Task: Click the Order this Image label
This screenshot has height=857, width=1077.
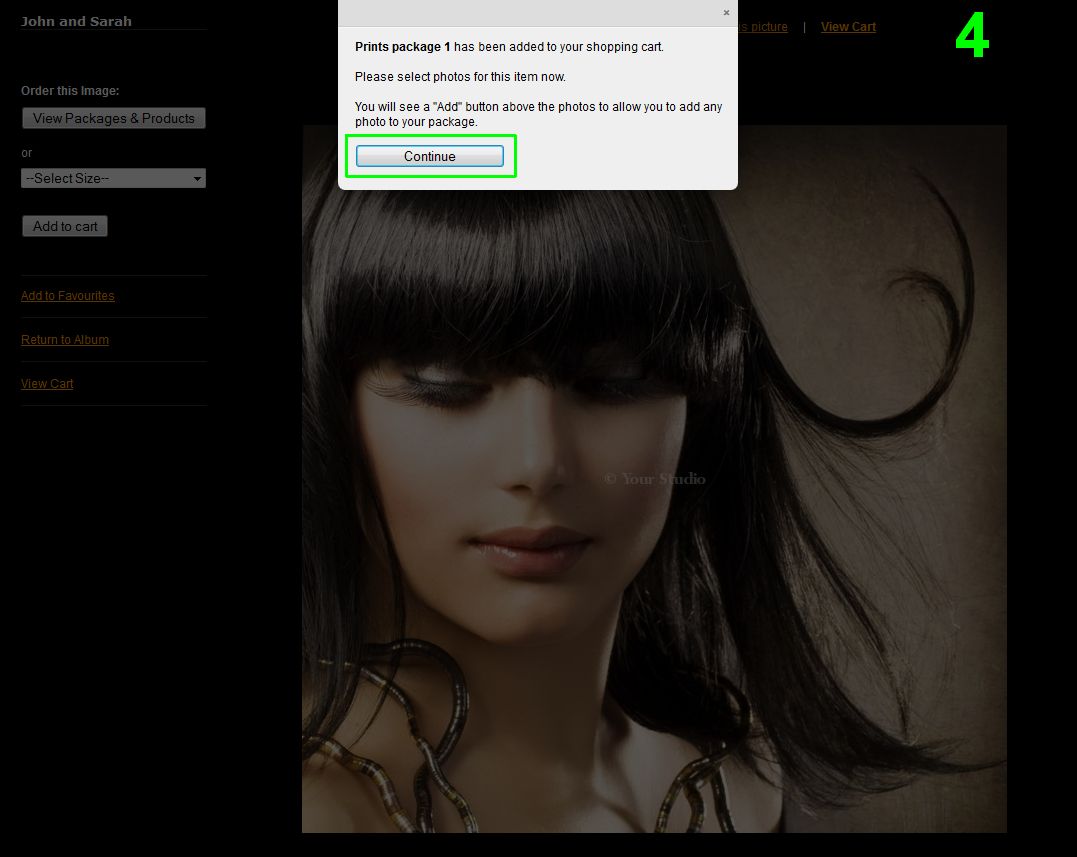Action: 70,91
